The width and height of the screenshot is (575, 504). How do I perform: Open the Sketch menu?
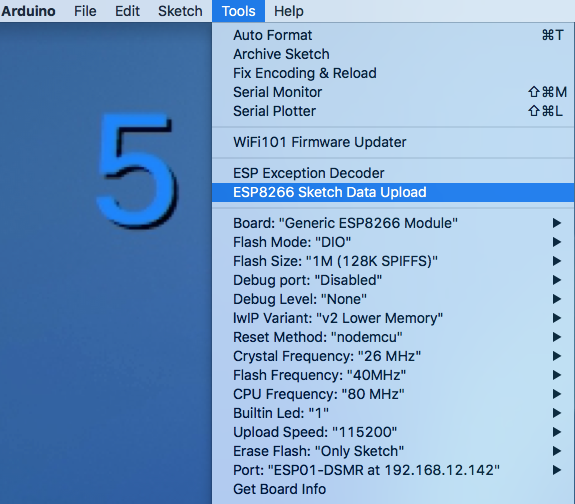pos(180,11)
